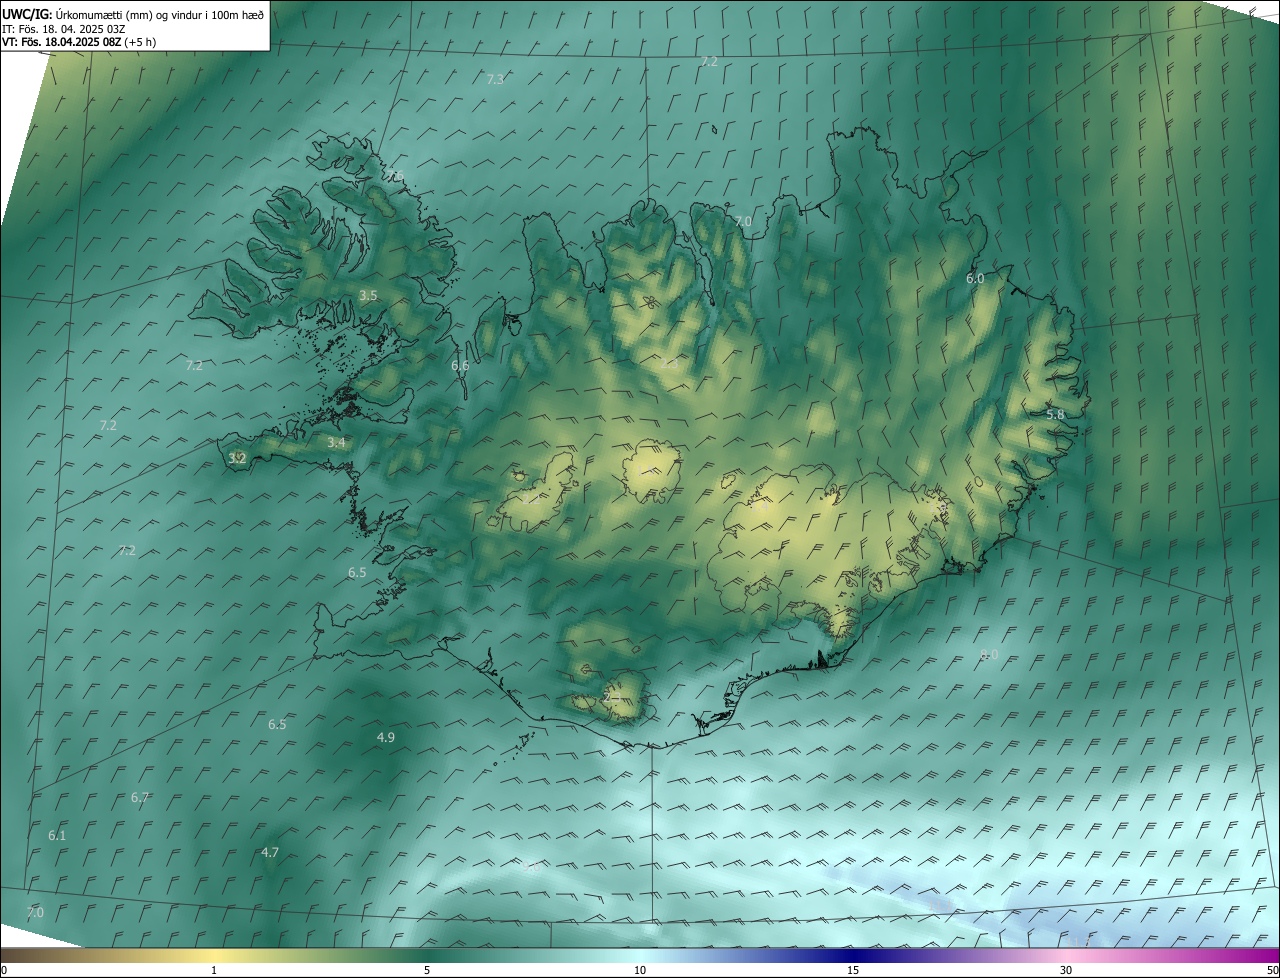The width and height of the screenshot is (1280, 978).
Task: Click the '7.3' value label on map
Action: click(495, 79)
